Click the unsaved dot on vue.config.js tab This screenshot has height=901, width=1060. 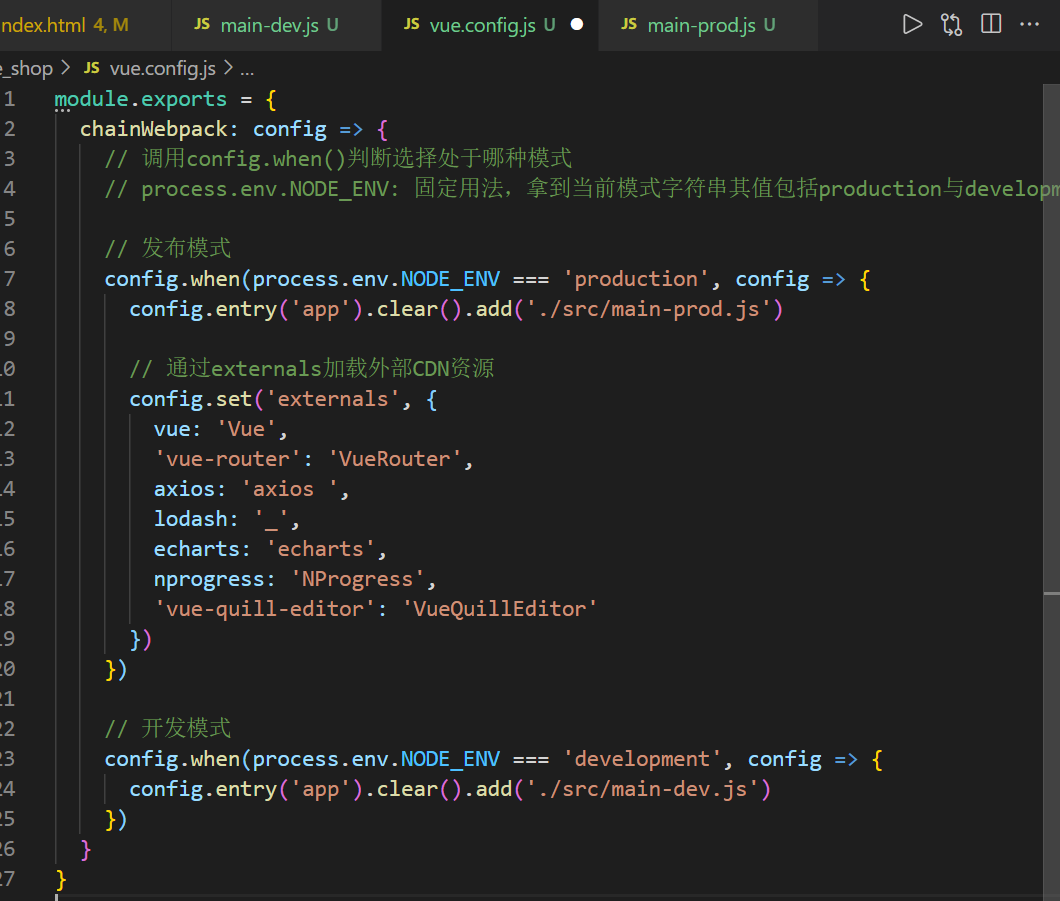coord(576,25)
